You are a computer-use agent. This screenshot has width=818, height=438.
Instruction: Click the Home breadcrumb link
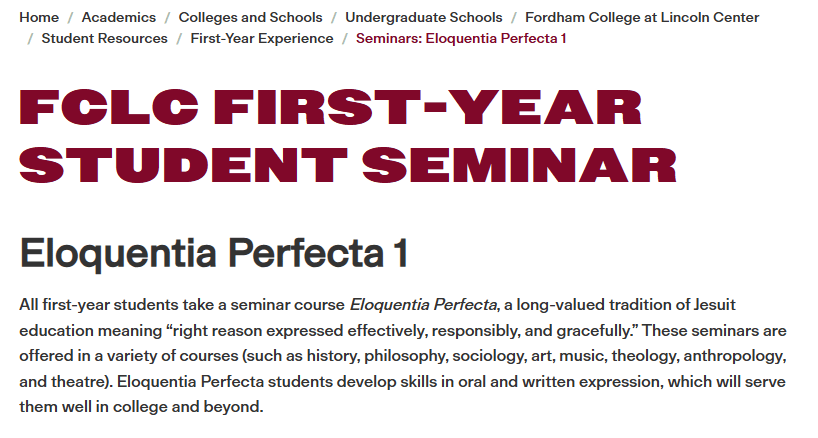click(x=39, y=17)
